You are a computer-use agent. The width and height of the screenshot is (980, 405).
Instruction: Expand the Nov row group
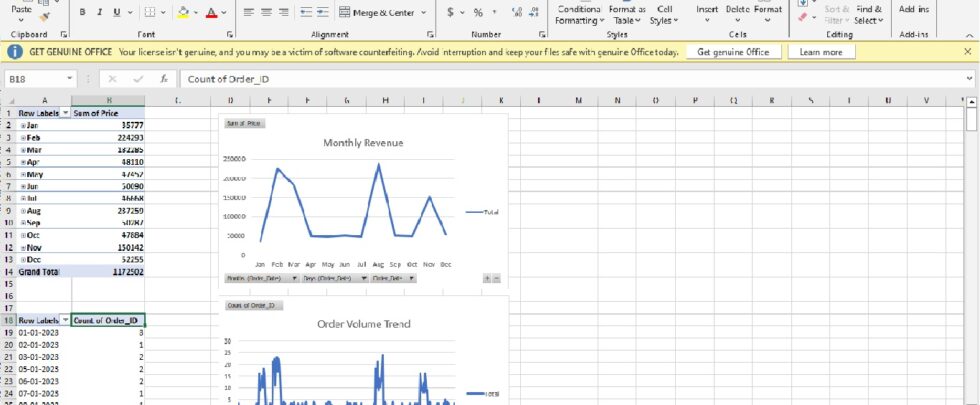22,247
